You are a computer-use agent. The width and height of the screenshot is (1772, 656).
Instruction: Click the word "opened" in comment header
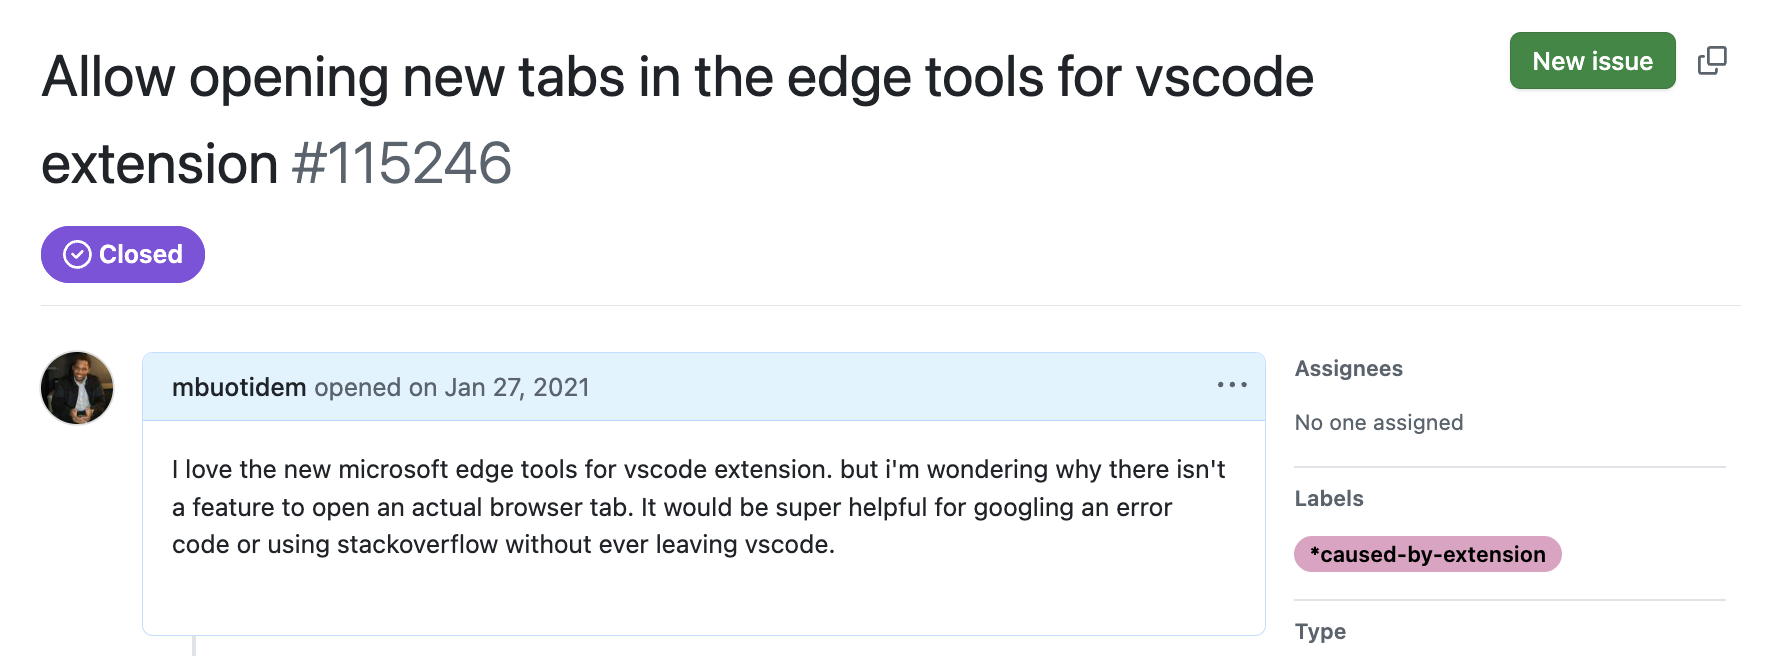[x=357, y=387]
